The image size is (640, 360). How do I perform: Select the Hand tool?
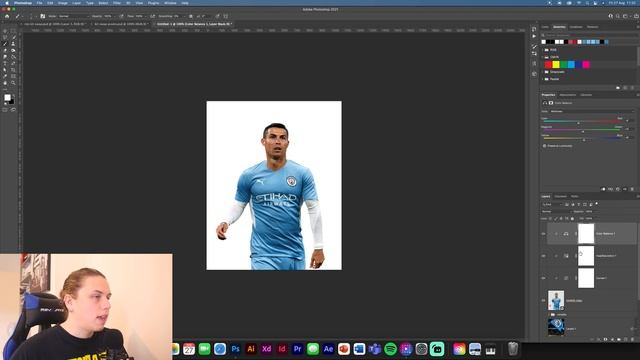click(5, 83)
